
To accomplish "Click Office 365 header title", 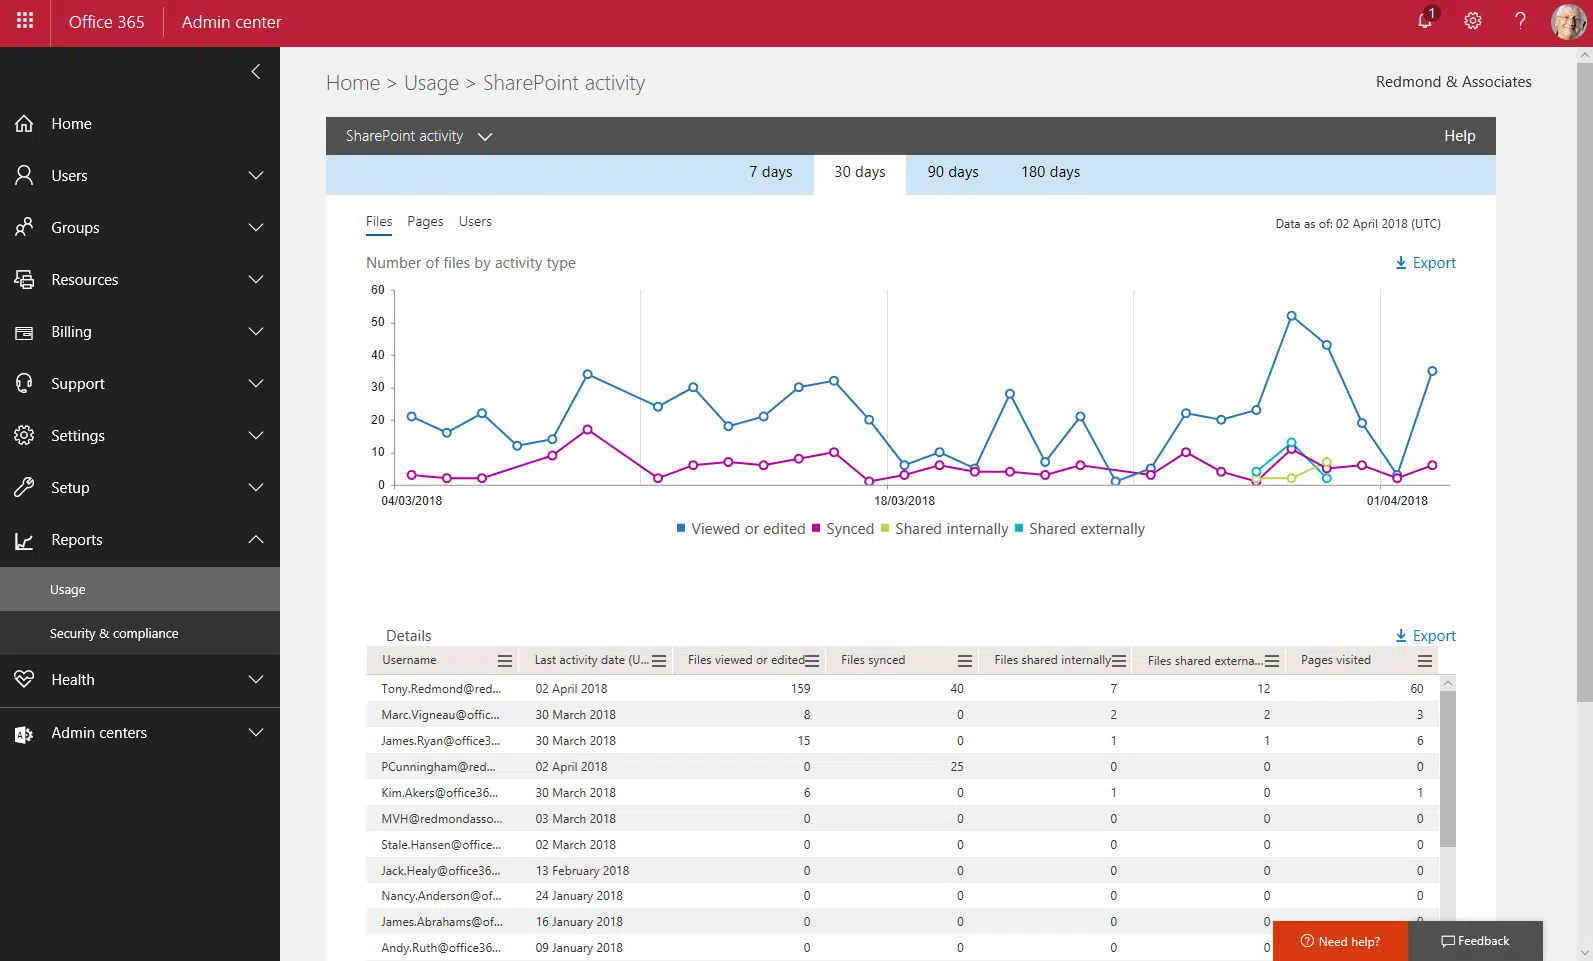I will [106, 22].
